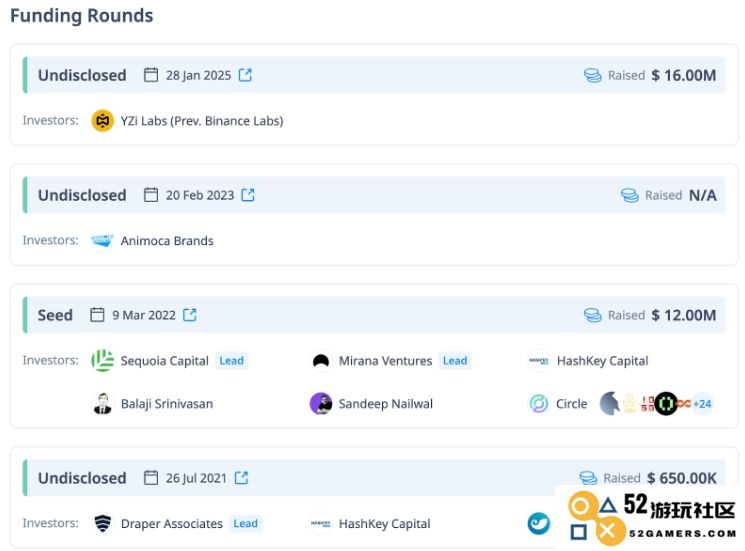Click Sandeep Nailwal's avatar
This screenshot has width=745, height=551.
pyautogui.click(x=321, y=404)
